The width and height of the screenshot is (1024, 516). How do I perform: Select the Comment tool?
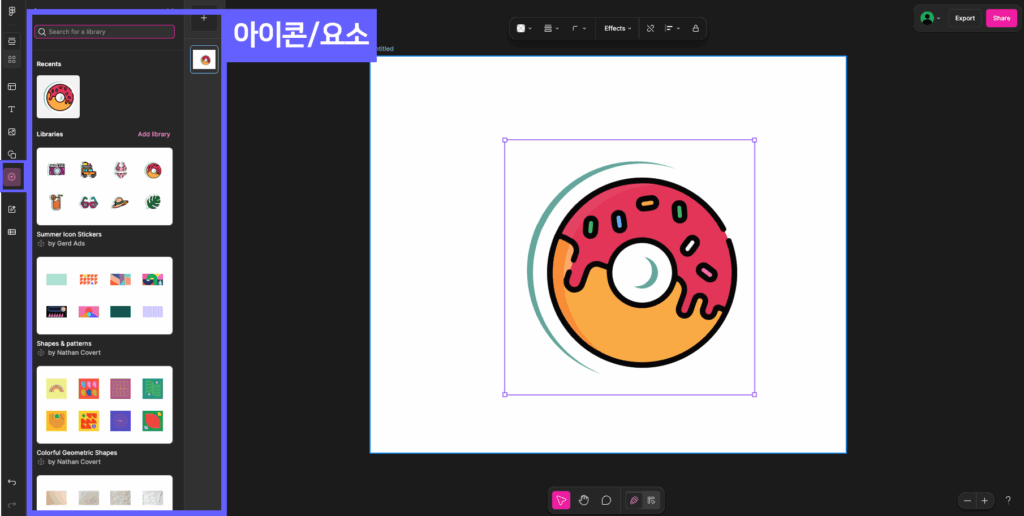click(606, 500)
